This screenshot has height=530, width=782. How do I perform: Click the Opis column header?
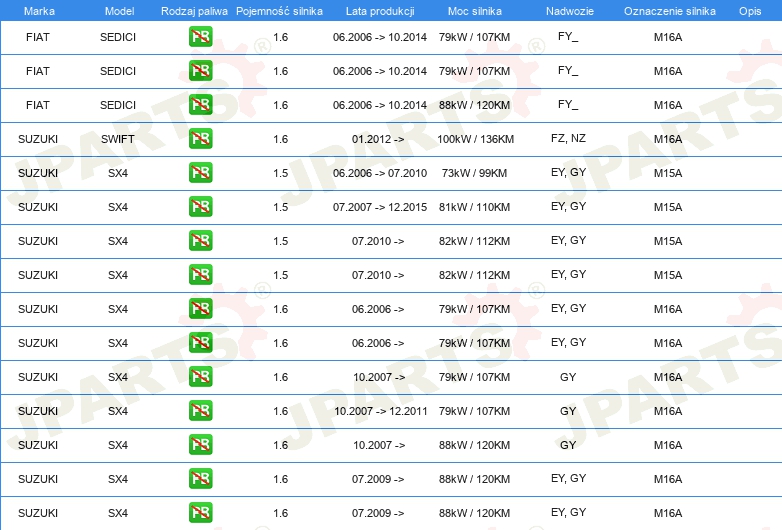click(x=749, y=10)
